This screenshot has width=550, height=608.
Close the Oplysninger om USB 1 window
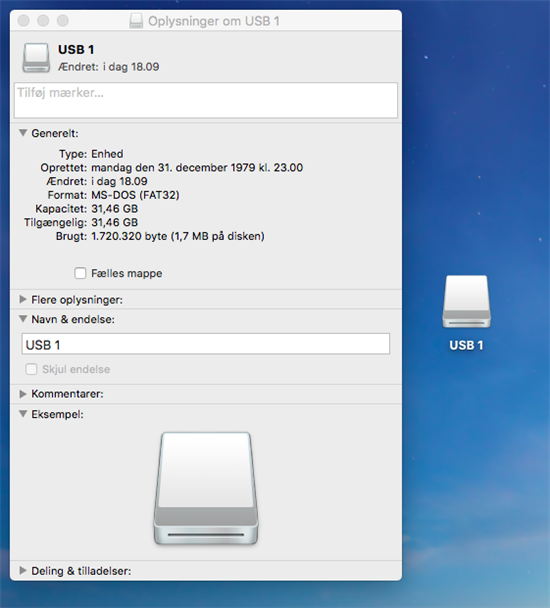tap(24, 21)
